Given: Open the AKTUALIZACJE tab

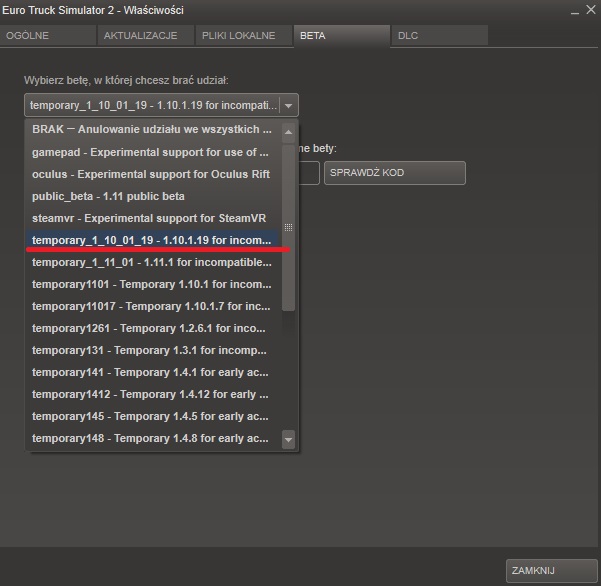Looking at the screenshot, I should pyautogui.click(x=146, y=36).
